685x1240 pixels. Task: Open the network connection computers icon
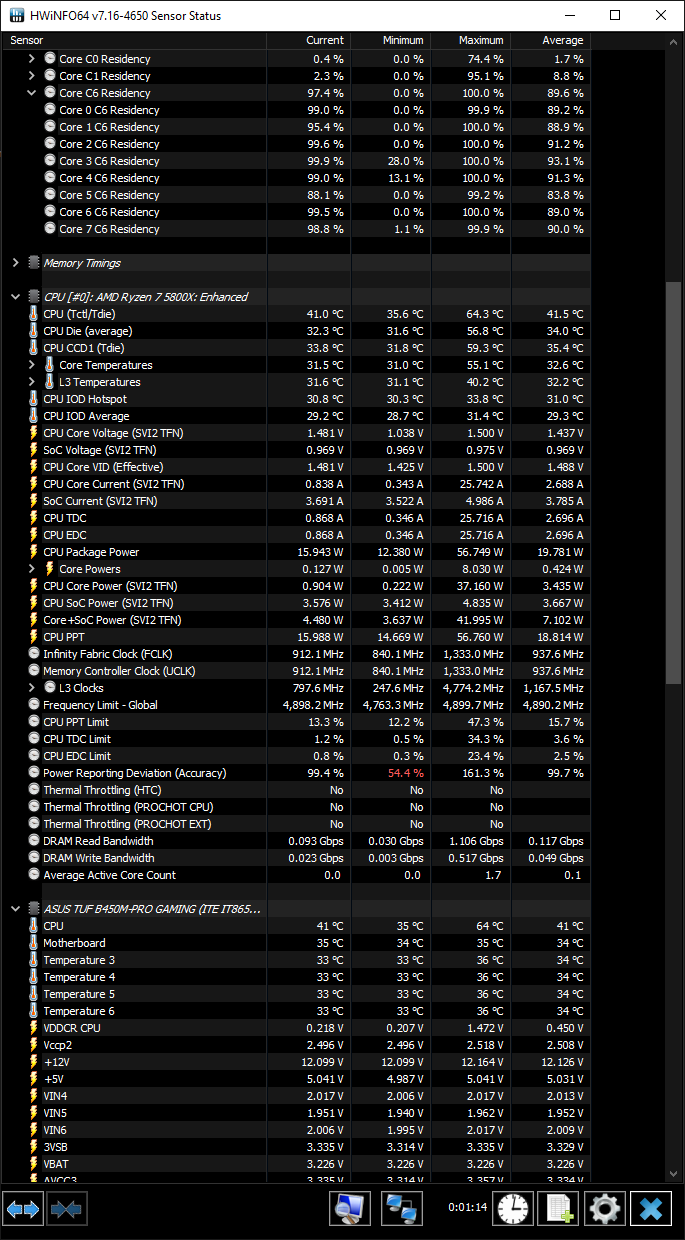click(x=403, y=1209)
